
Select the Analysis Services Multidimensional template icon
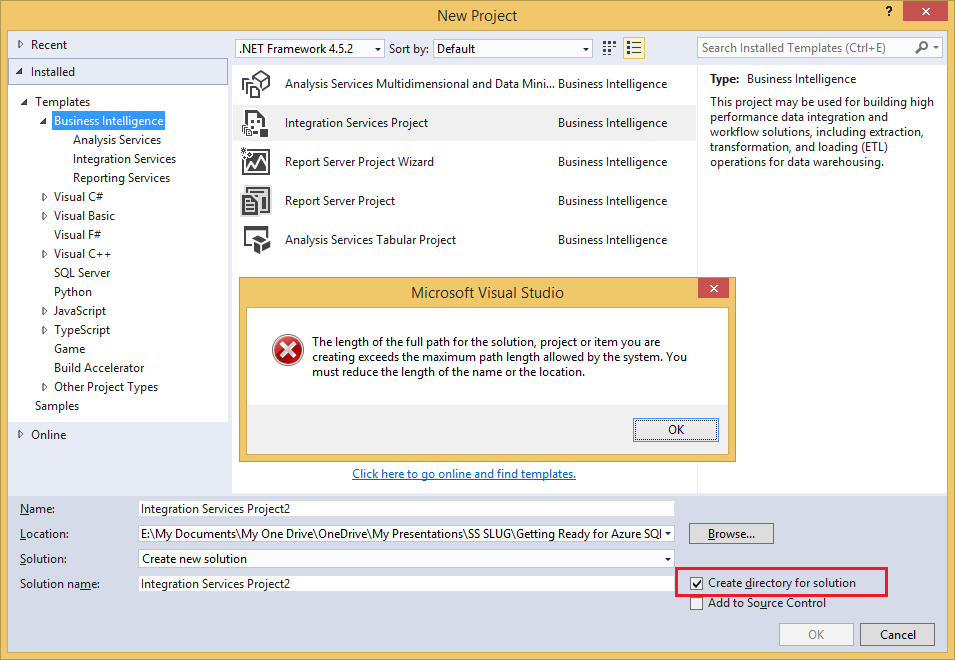point(256,83)
